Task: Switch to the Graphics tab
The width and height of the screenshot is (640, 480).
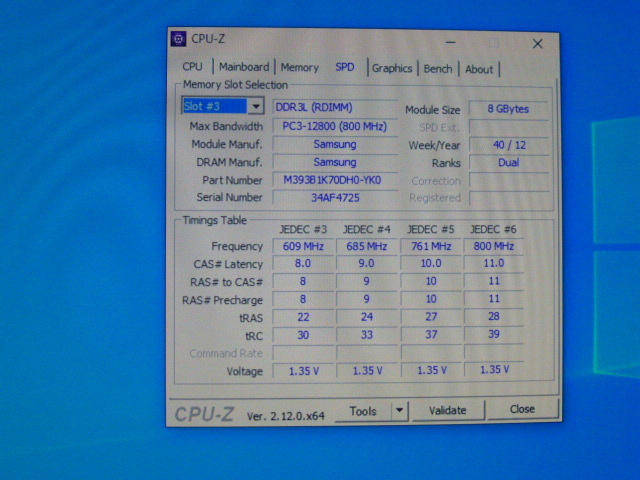Action: [x=392, y=68]
